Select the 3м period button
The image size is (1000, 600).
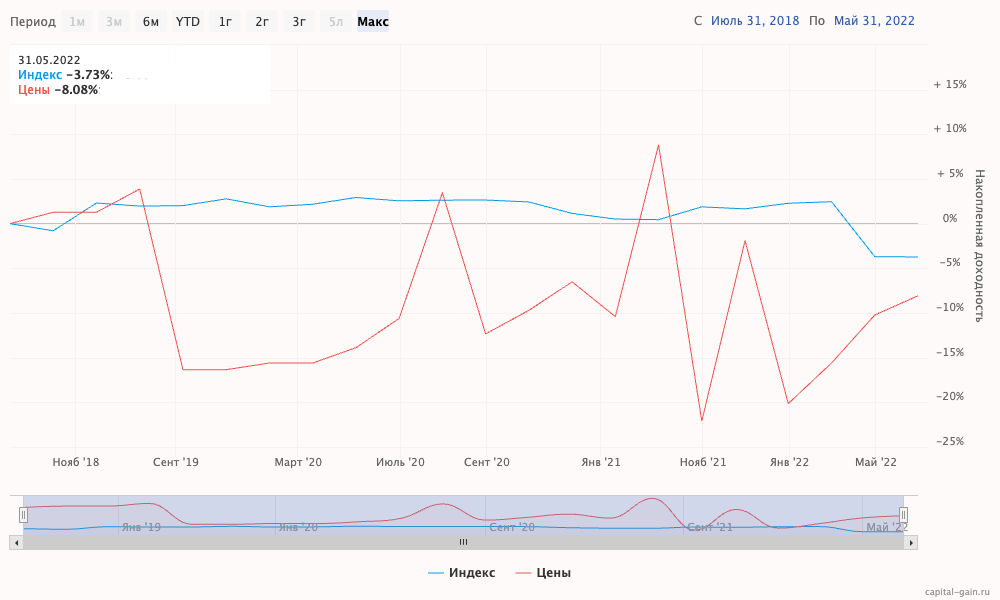tap(114, 22)
